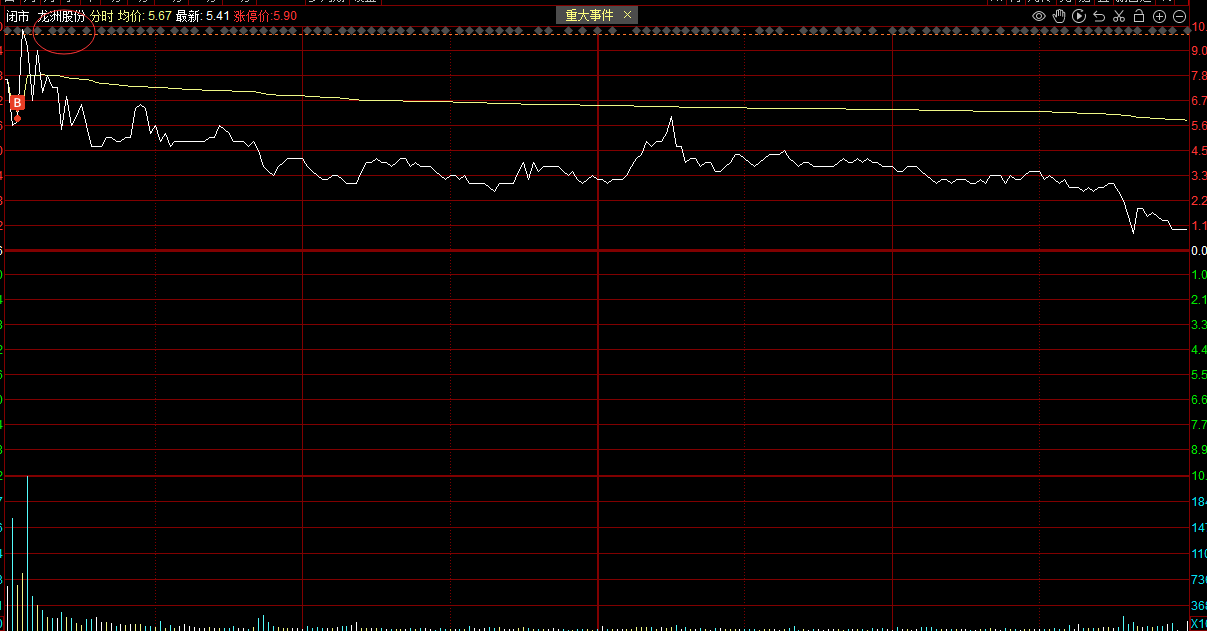Click the 0.0 baseline axis label

tap(1198, 251)
